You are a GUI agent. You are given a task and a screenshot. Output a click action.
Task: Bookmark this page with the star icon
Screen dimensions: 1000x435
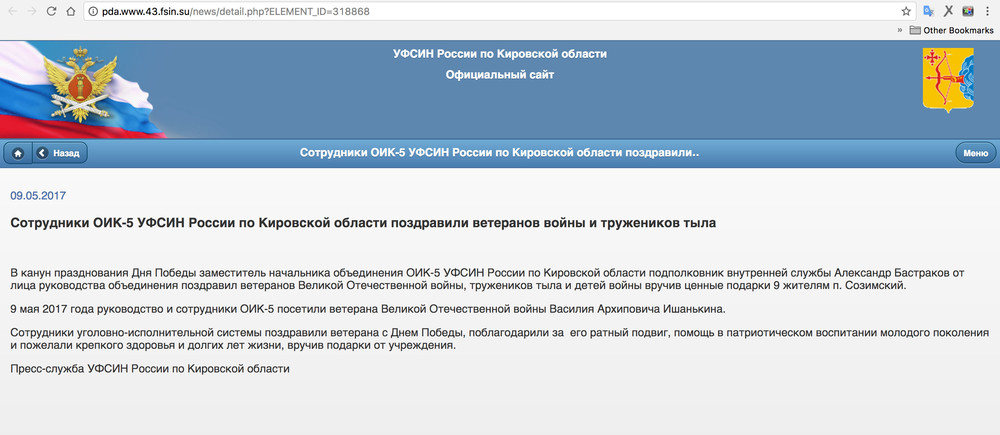(906, 11)
